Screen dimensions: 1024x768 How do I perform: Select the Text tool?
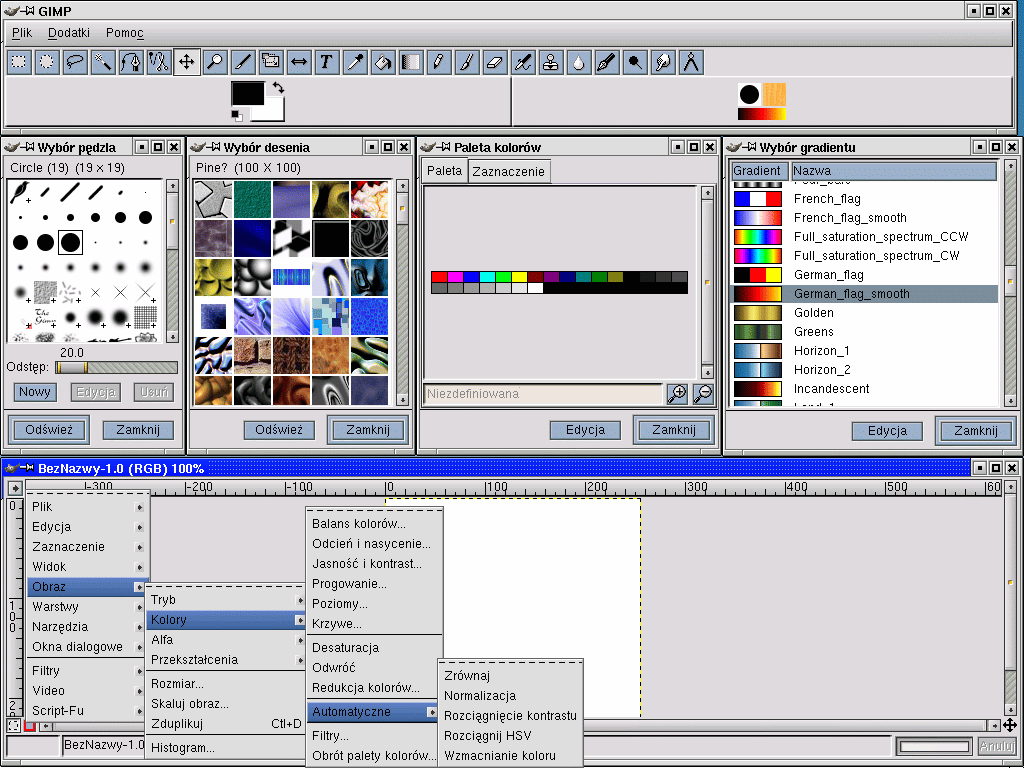pos(327,63)
